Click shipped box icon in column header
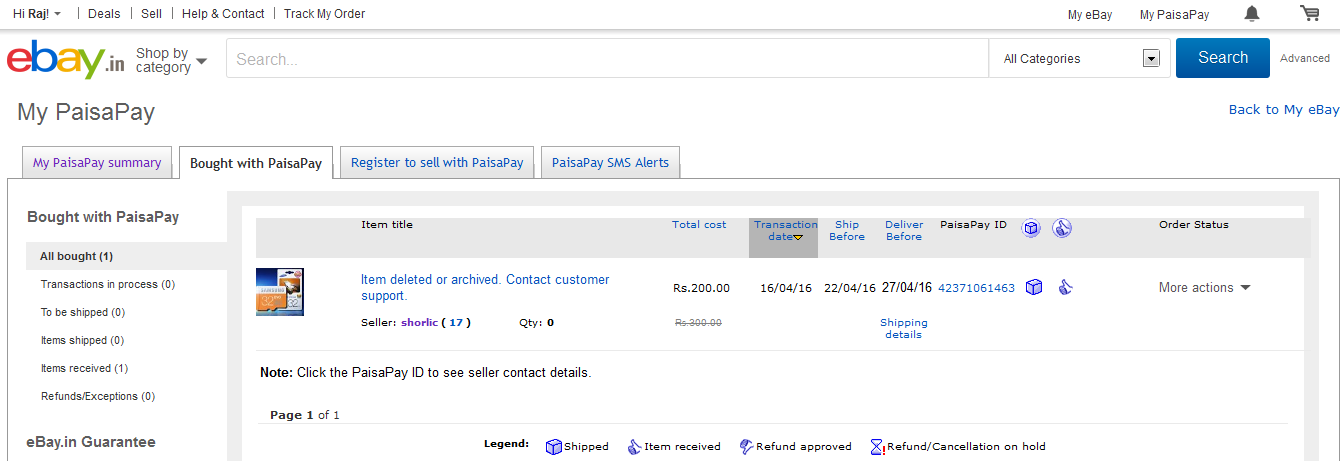The width and height of the screenshot is (1340, 461). click(x=1031, y=228)
